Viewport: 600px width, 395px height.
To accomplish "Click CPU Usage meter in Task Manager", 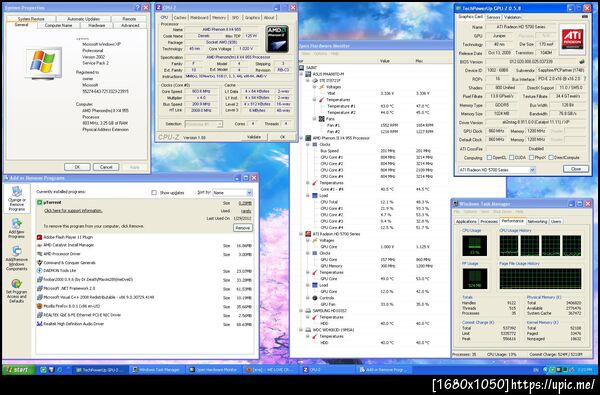I will coord(474,245).
